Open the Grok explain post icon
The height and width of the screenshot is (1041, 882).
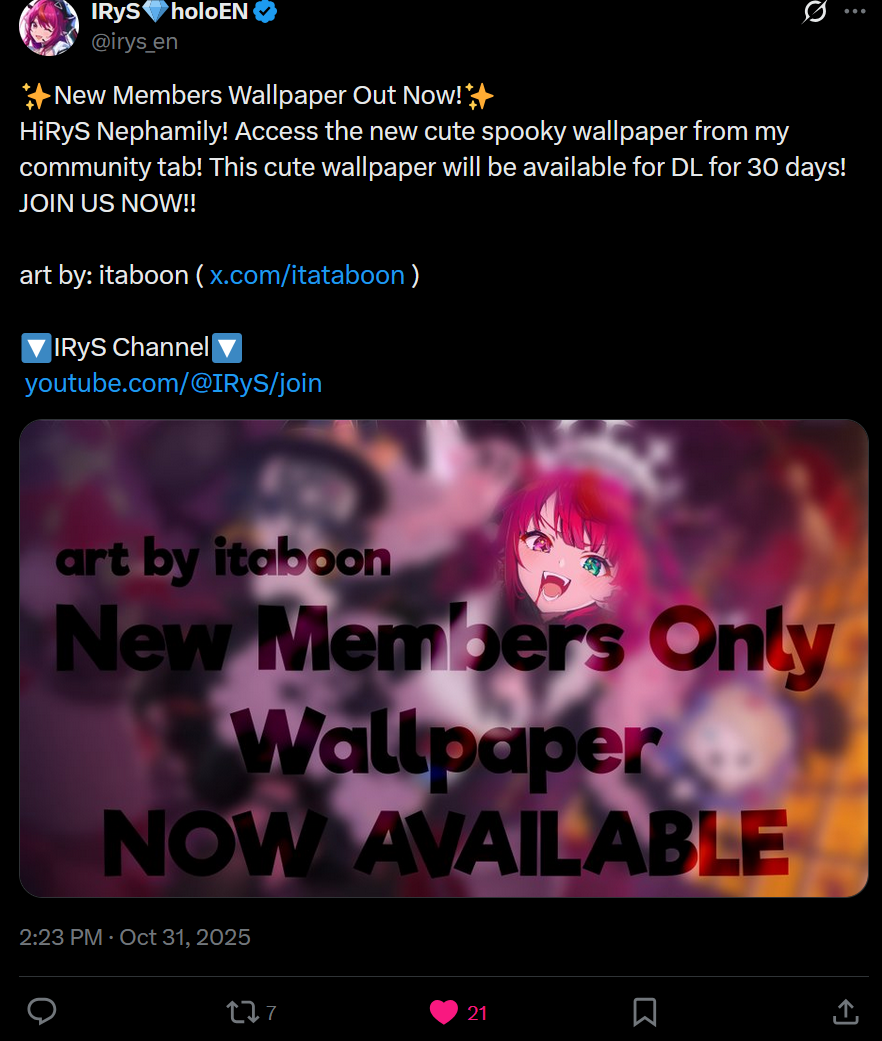click(x=814, y=11)
